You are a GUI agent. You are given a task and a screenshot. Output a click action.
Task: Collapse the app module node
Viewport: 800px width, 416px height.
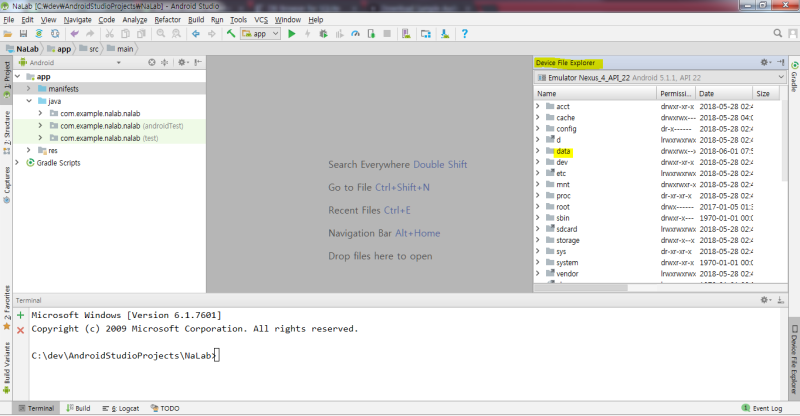(18, 77)
